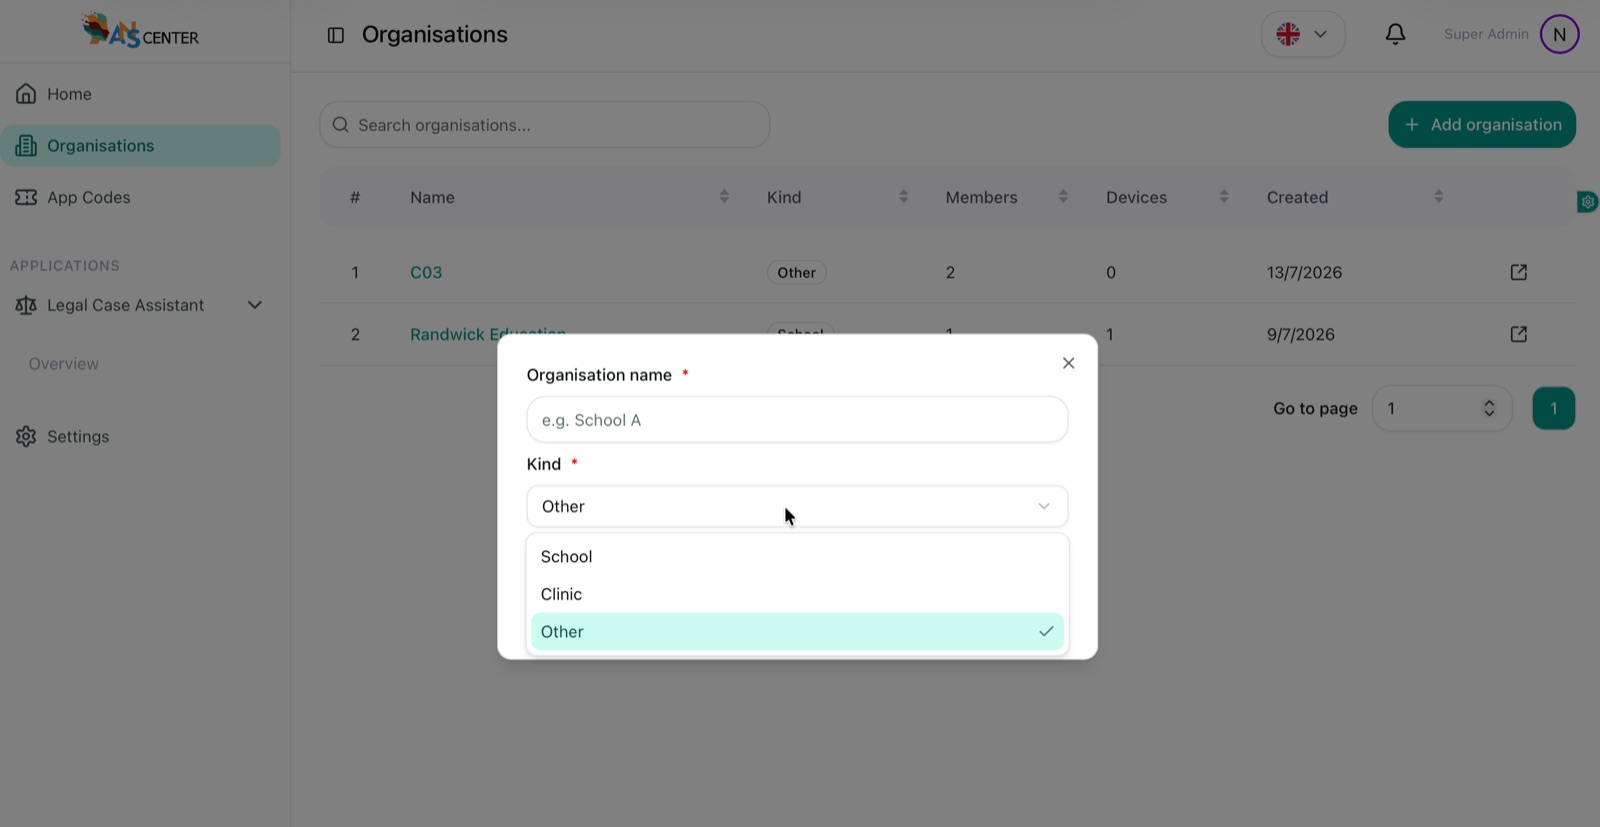
Task: Click the Super Admin label
Action: tap(1486, 34)
